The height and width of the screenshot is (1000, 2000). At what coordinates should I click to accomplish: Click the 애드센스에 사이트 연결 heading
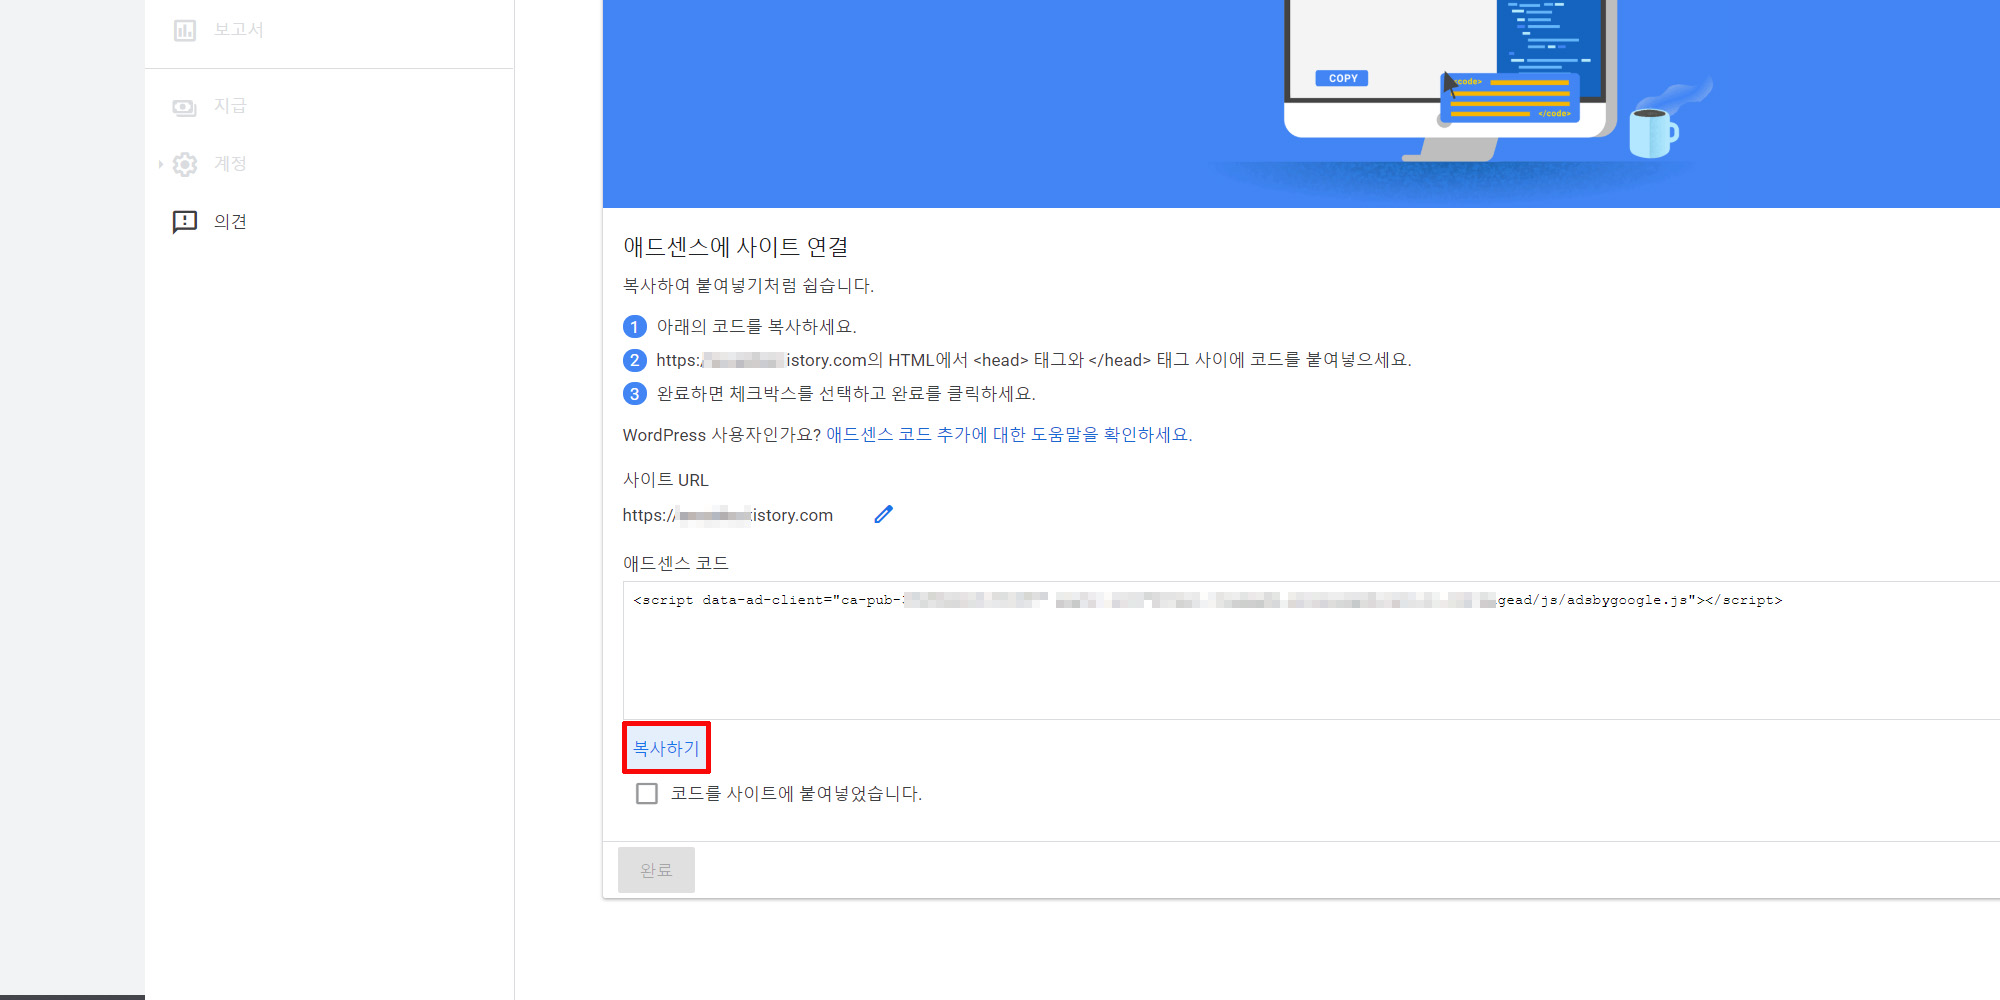[x=735, y=247]
